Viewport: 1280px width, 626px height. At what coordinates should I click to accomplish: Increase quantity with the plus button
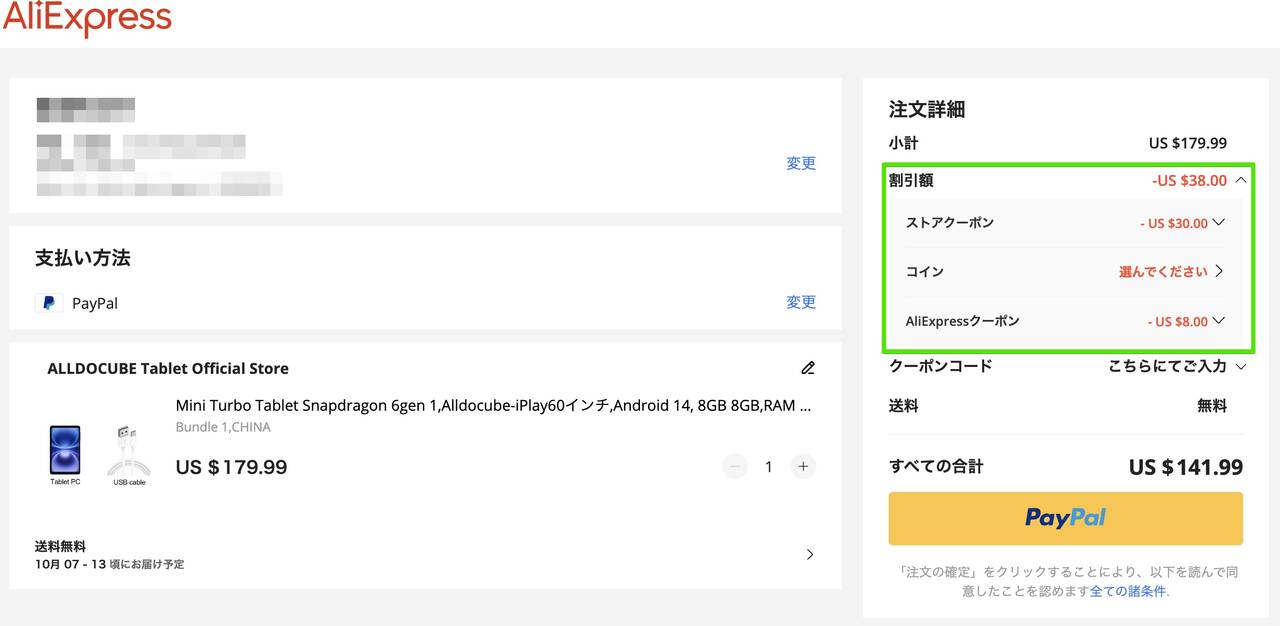[x=802, y=466]
